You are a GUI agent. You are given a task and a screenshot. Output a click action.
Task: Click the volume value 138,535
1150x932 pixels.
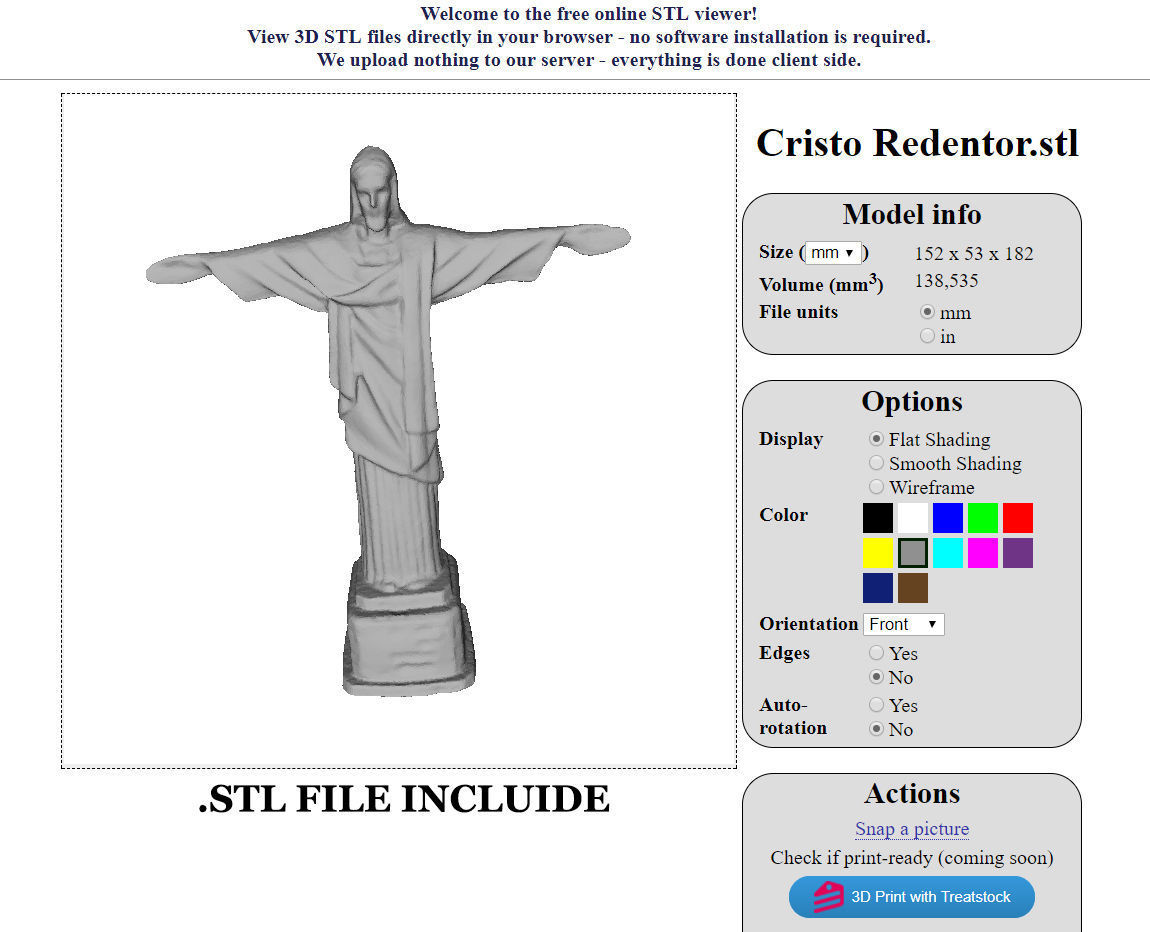pyautogui.click(x=947, y=281)
